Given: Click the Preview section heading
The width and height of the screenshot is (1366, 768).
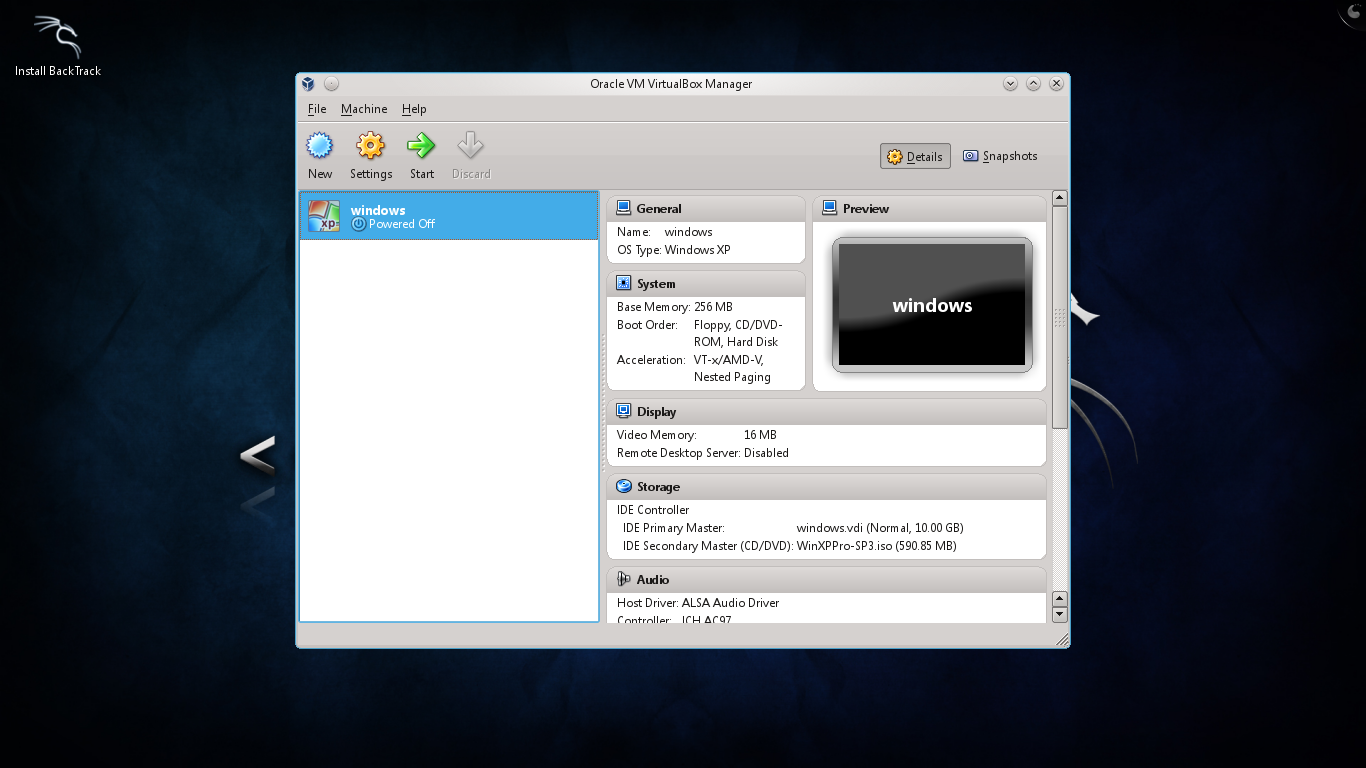Looking at the screenshot, I should [x=866, y=208].
